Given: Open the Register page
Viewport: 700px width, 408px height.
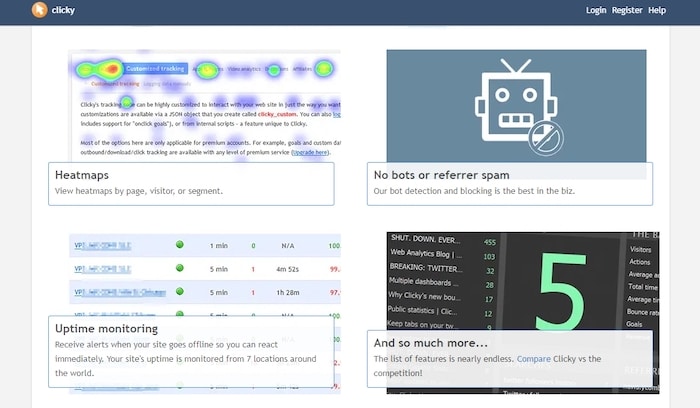Looking at the screenshot, I should (x=627, y=10).
